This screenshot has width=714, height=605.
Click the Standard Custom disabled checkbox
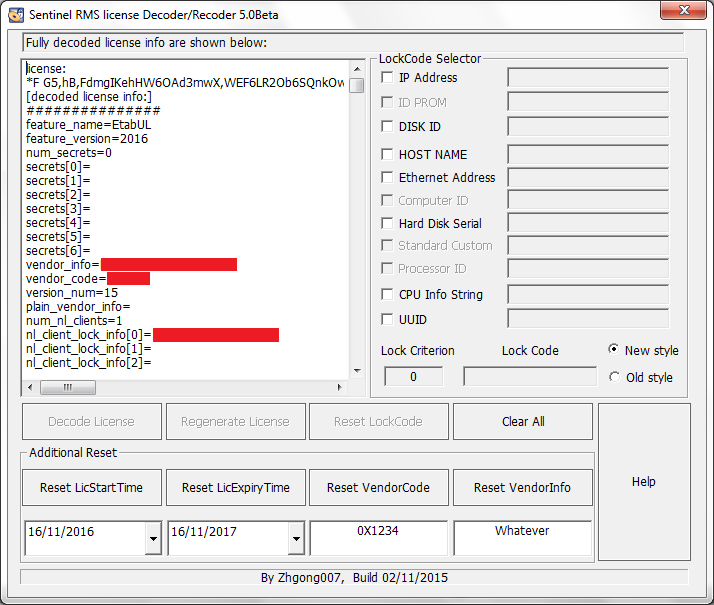[x=387, y=245]
